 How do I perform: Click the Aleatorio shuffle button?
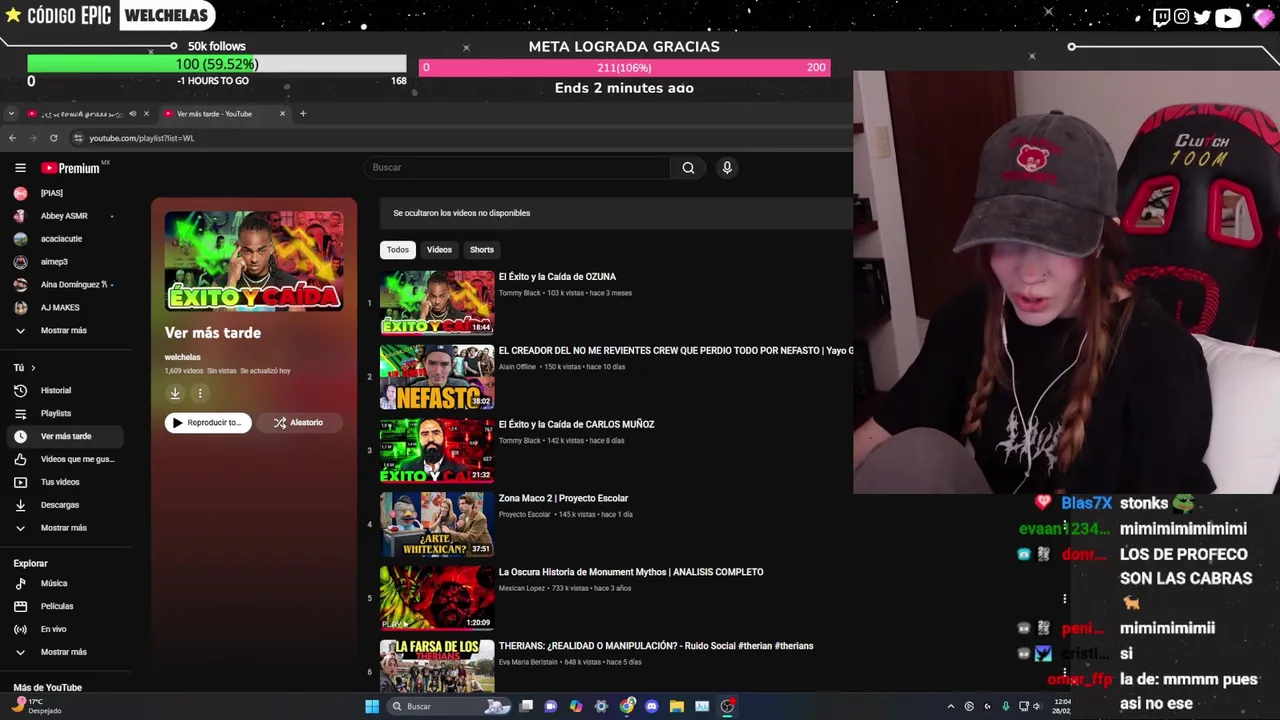coord(298,423)
